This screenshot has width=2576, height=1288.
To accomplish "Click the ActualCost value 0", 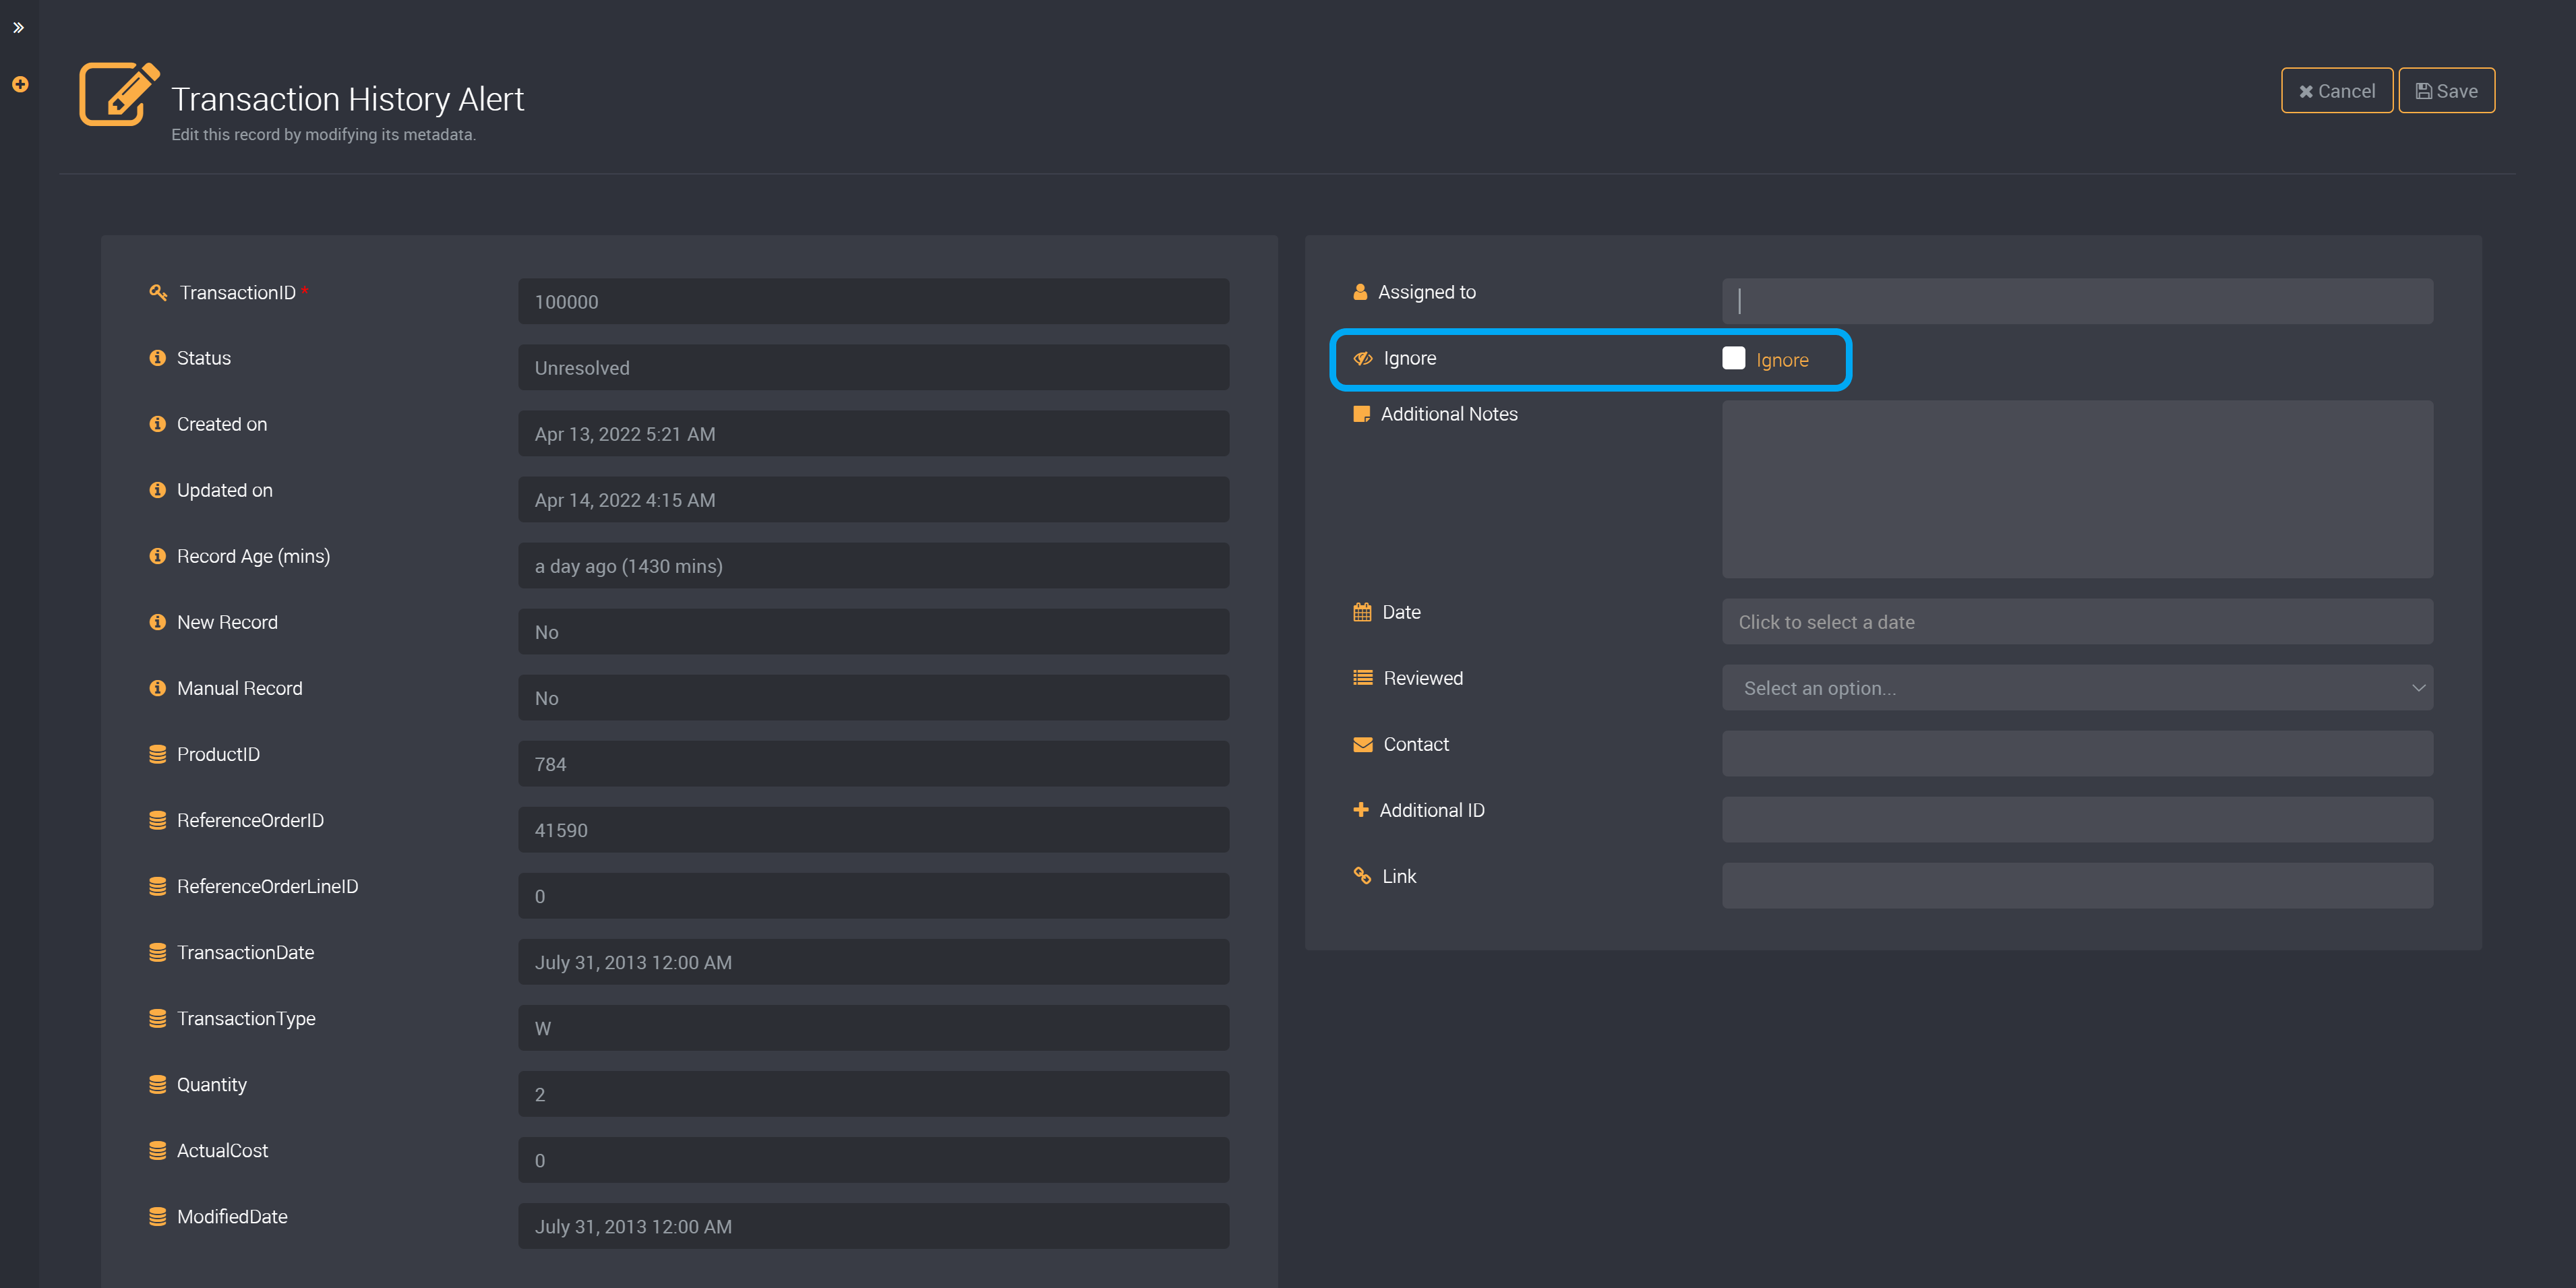I will click(873, 1159).
